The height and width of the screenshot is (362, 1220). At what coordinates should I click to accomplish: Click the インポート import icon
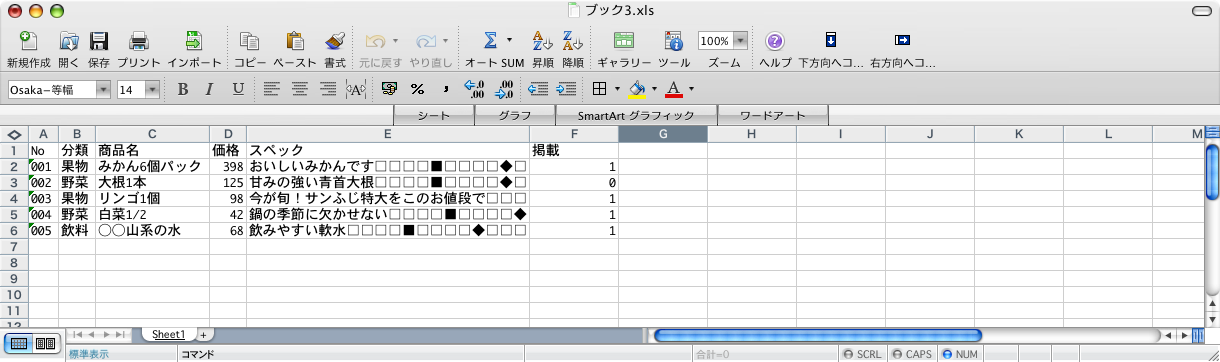194,41
